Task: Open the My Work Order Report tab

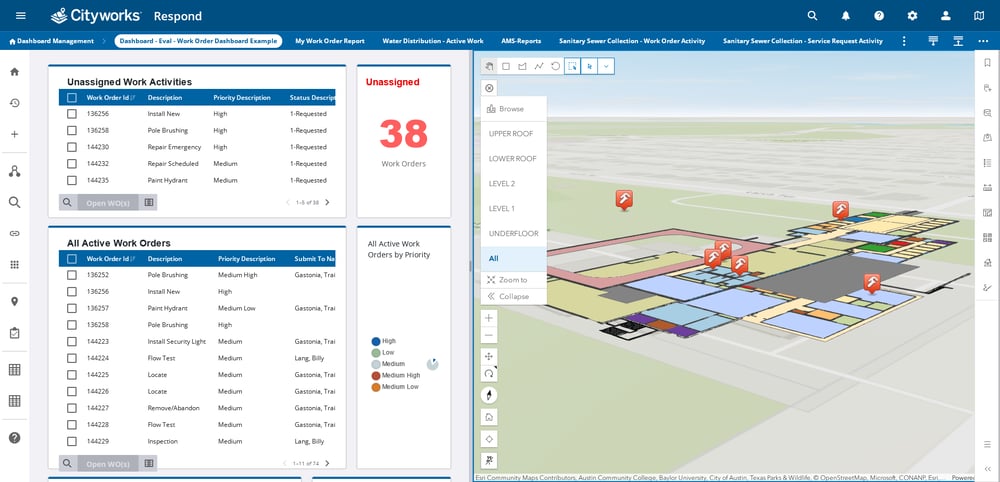Action: pos(332,41)
